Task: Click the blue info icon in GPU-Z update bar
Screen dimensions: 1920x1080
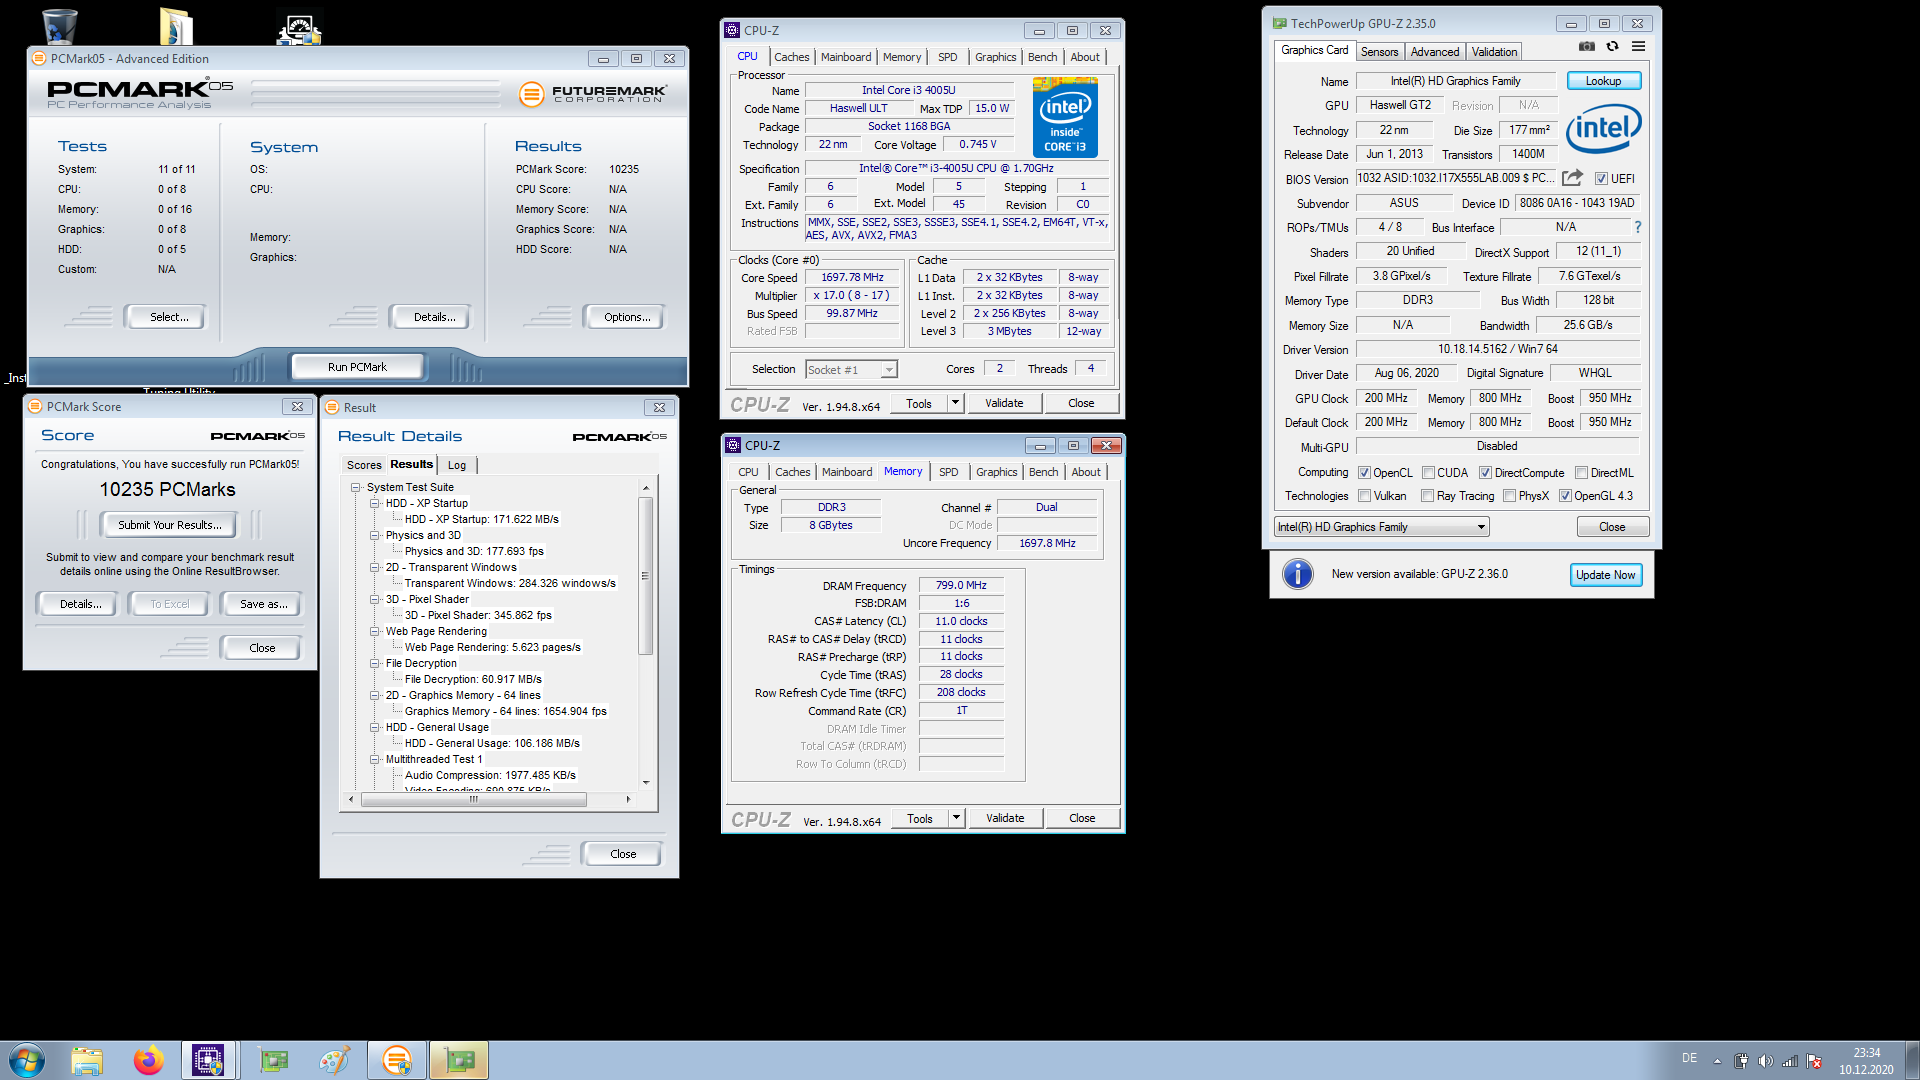Action: (x=1298, y=574)
